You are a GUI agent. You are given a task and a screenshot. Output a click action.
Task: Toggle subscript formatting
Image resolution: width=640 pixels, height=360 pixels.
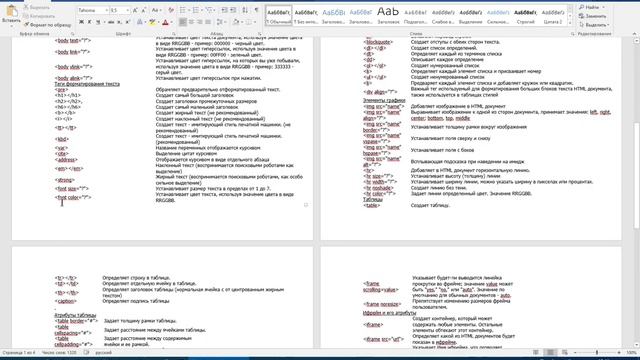(x=119, y=22)
